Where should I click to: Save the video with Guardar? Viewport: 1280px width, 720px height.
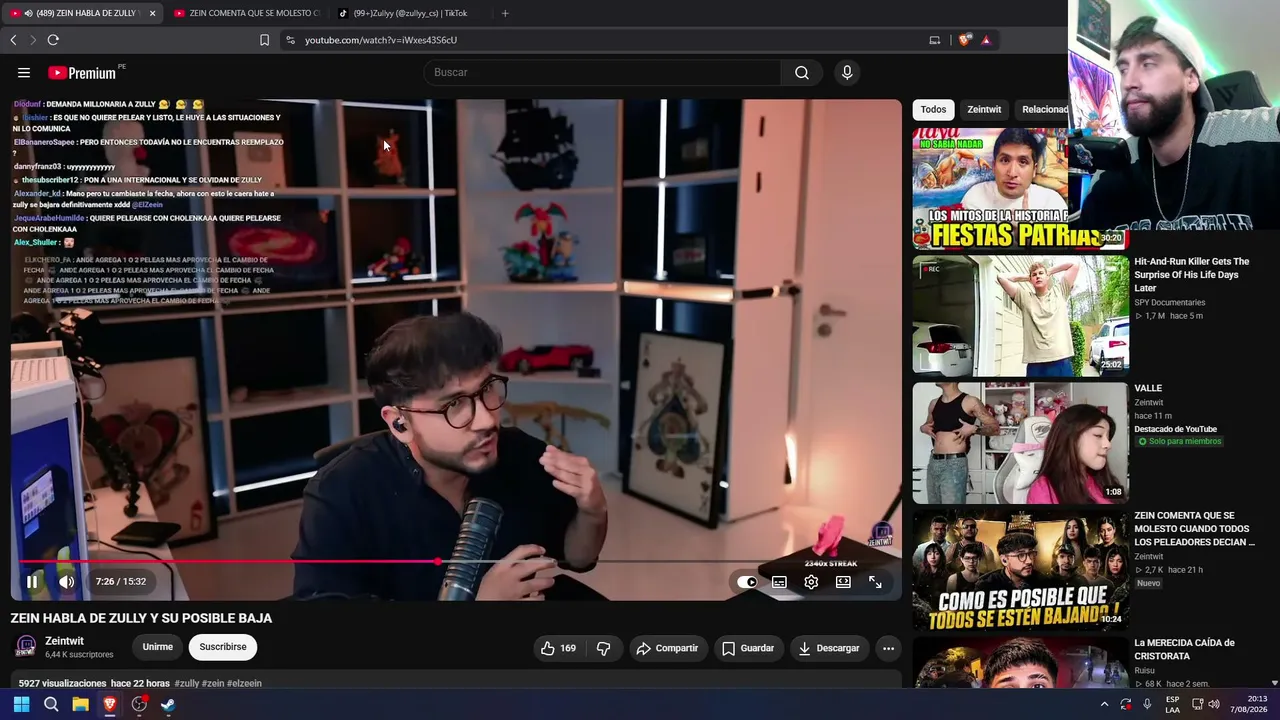(748, 648)
